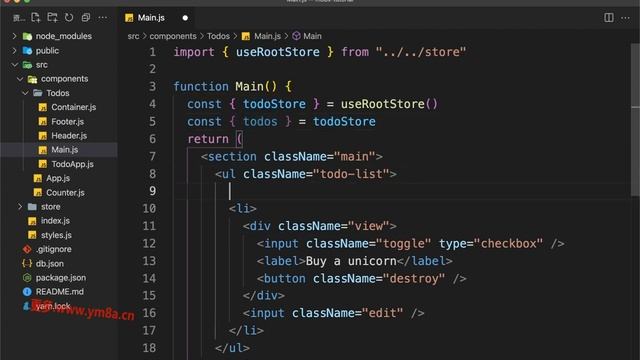The width and height of the screenshot is (640, 360).
Task: Open db.json file
Action: pos(49,264)
